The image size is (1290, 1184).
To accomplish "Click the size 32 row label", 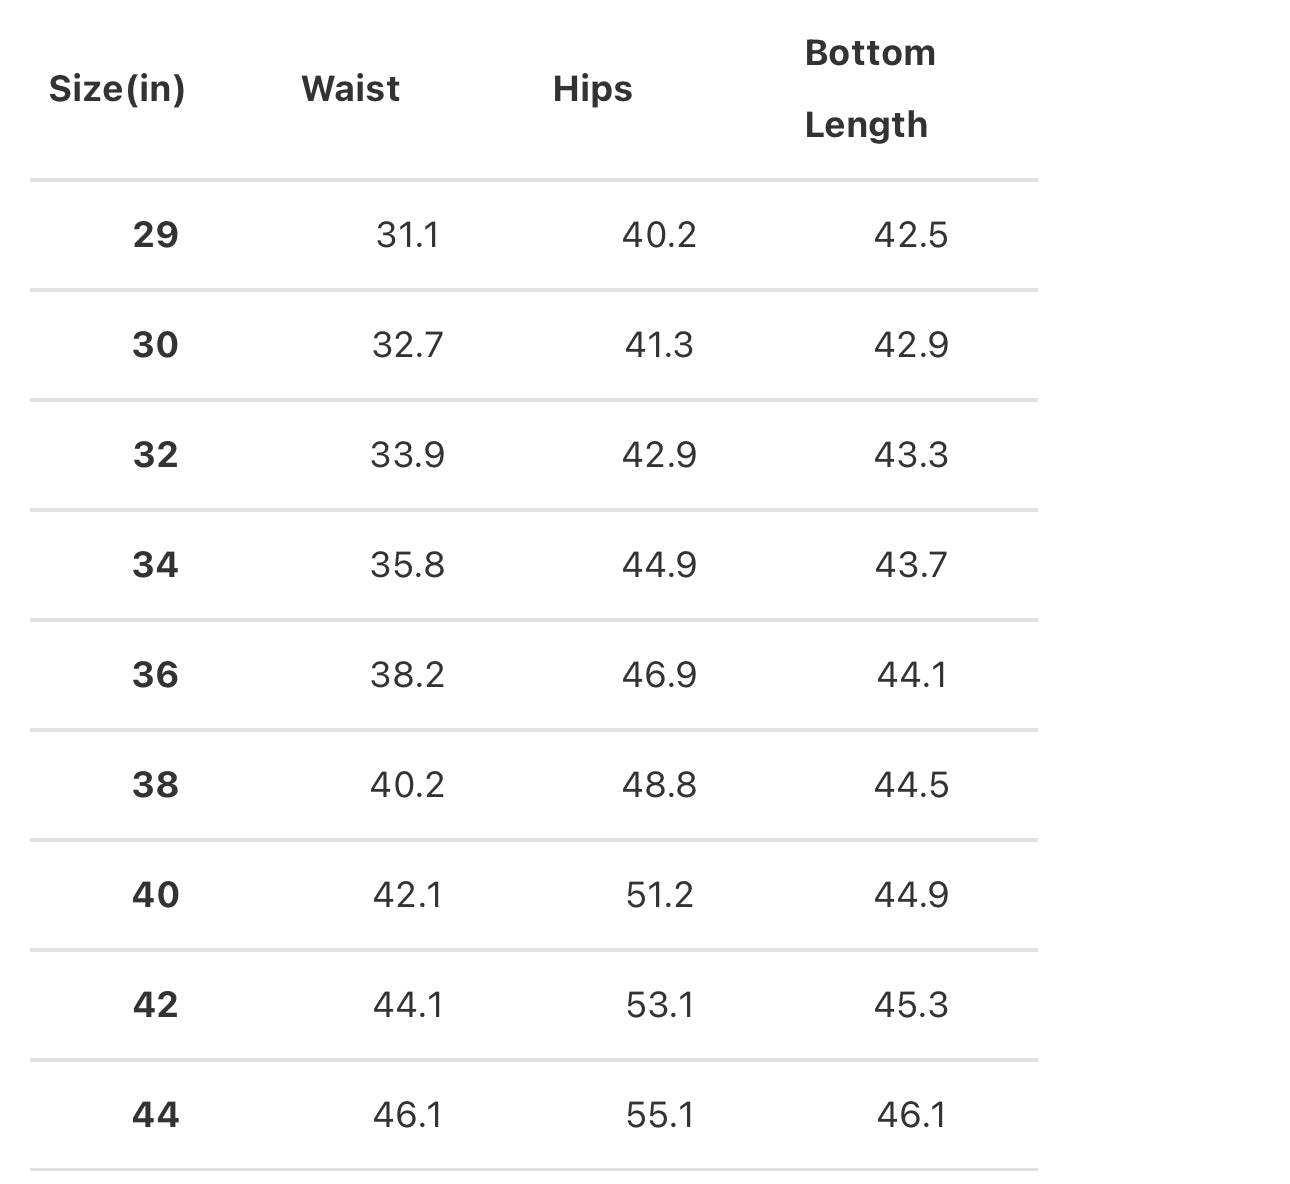I will coord(155,455).
